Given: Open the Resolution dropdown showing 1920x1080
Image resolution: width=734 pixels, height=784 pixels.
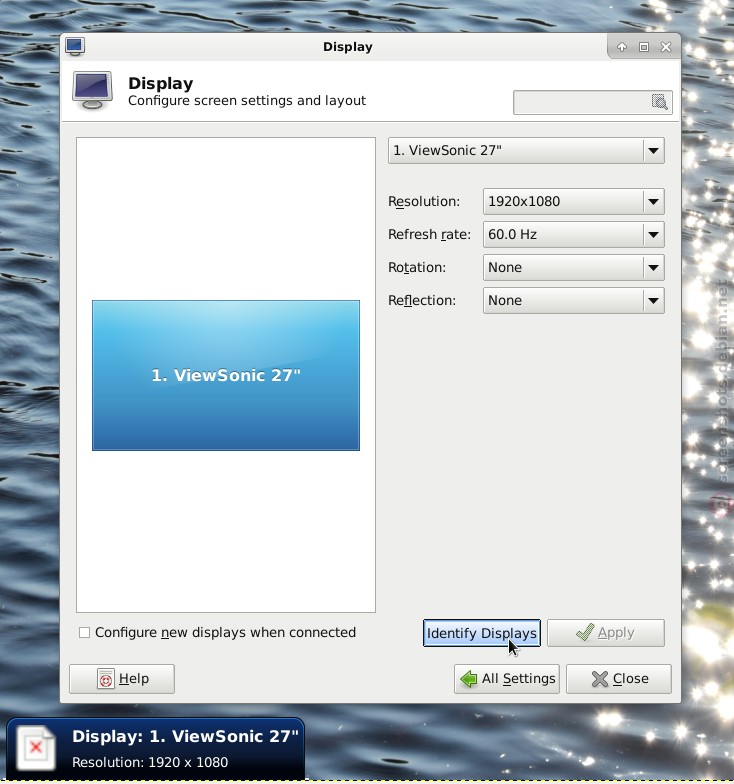Looking at the screenshot, I should pos(574,202).
